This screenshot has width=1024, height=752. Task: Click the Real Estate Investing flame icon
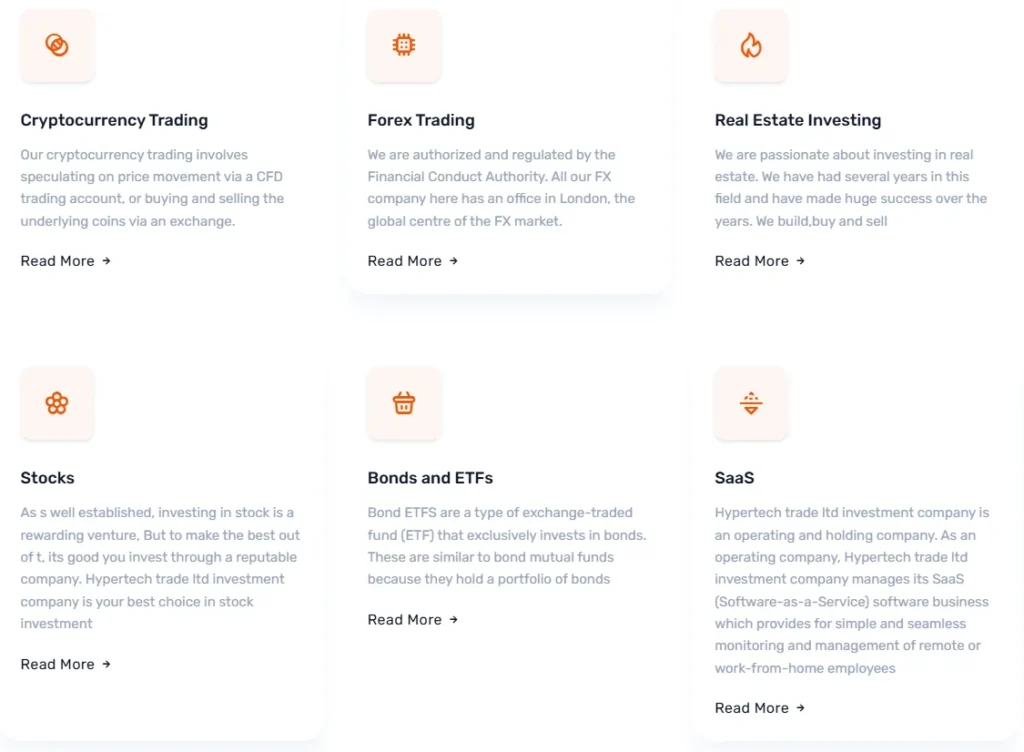point(751,45)
